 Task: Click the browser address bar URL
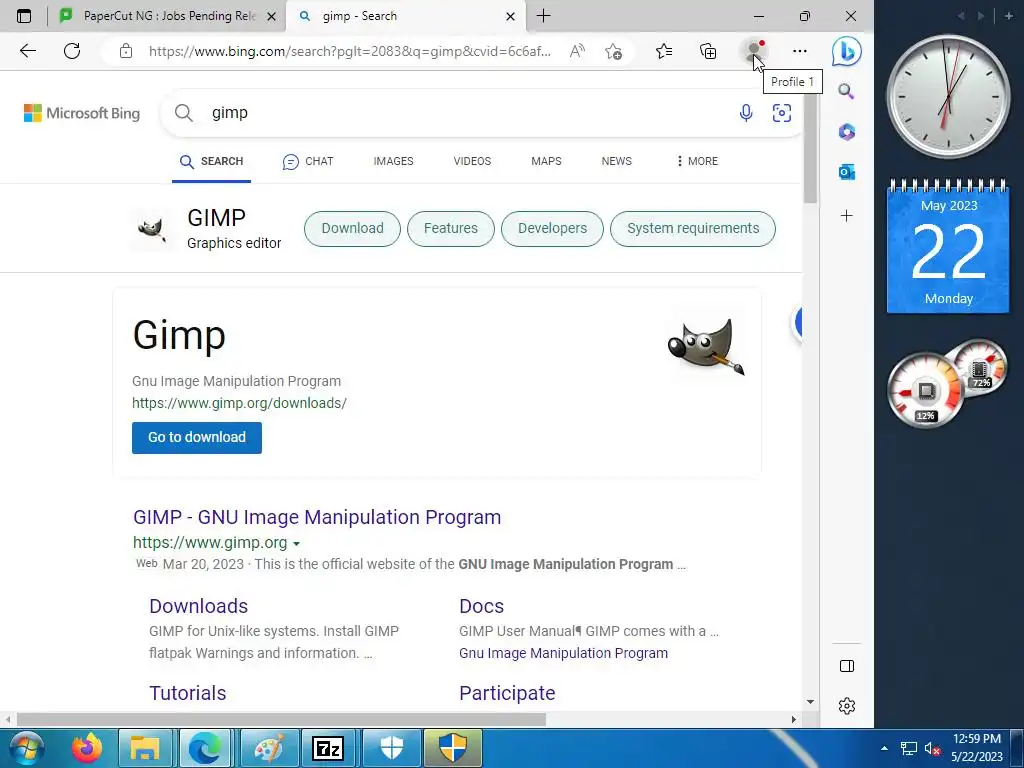pyautogui.click(x=349, y=51)
